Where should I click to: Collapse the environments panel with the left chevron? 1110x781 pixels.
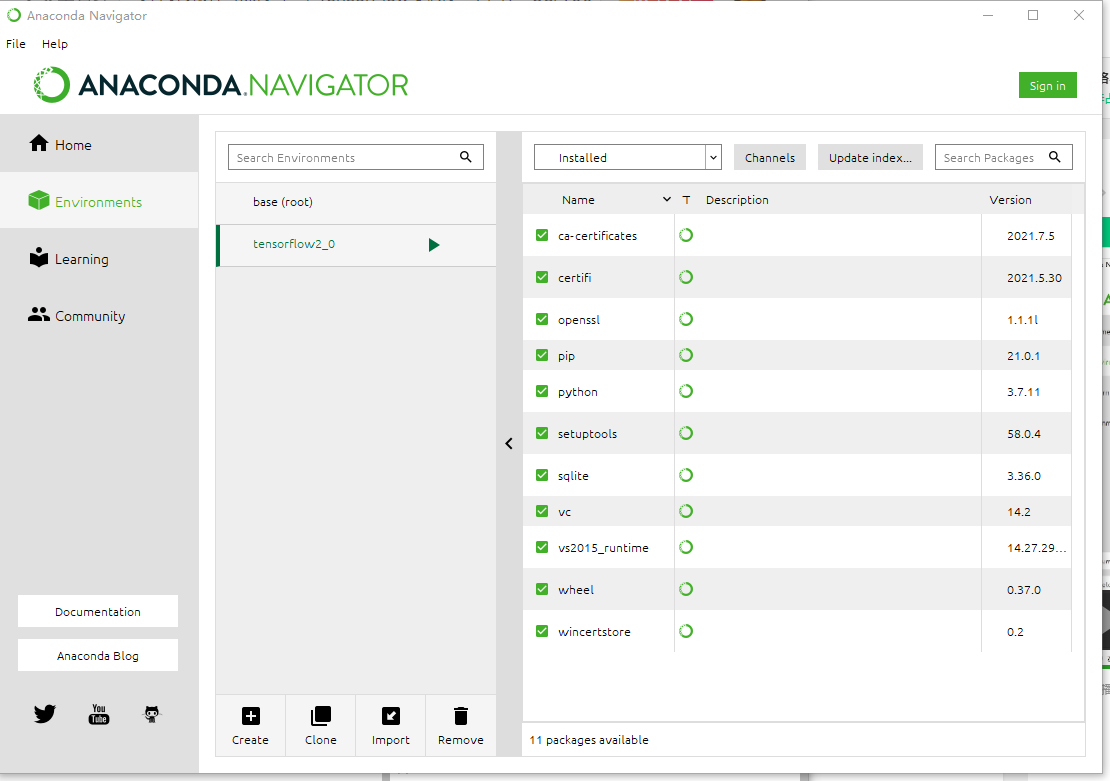coord(509,443)
